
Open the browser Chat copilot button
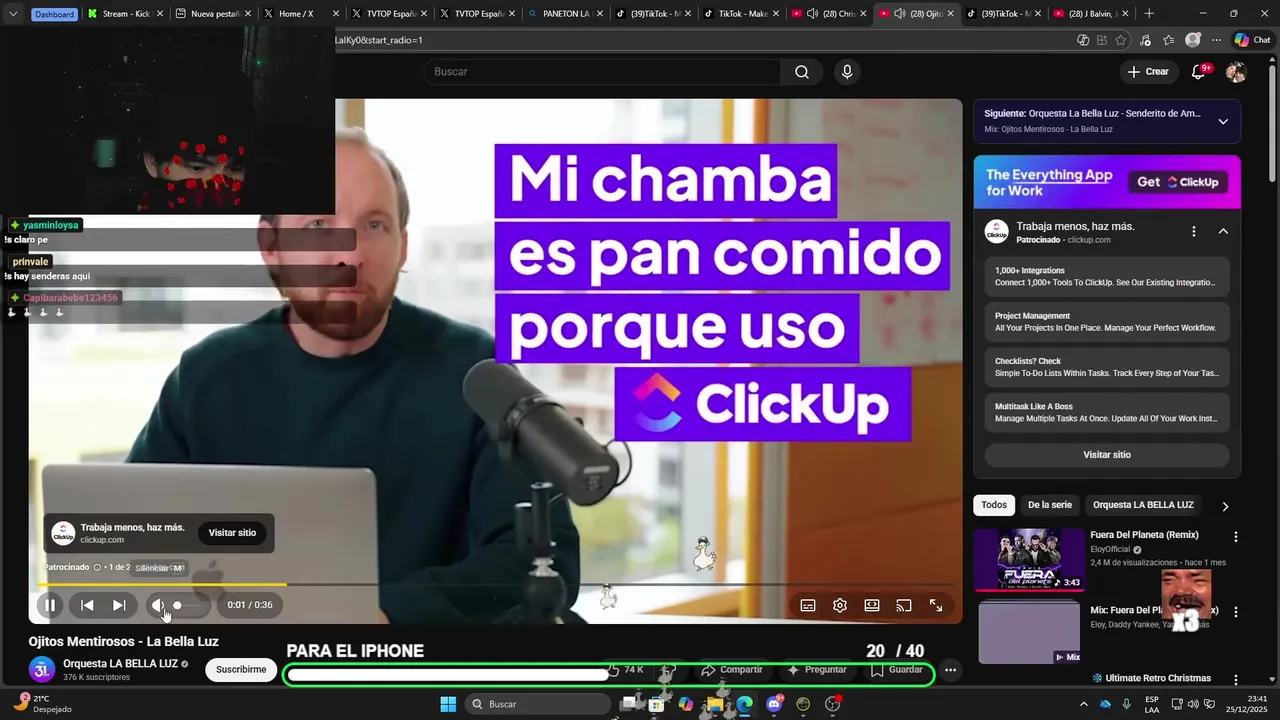(1252, 40)
